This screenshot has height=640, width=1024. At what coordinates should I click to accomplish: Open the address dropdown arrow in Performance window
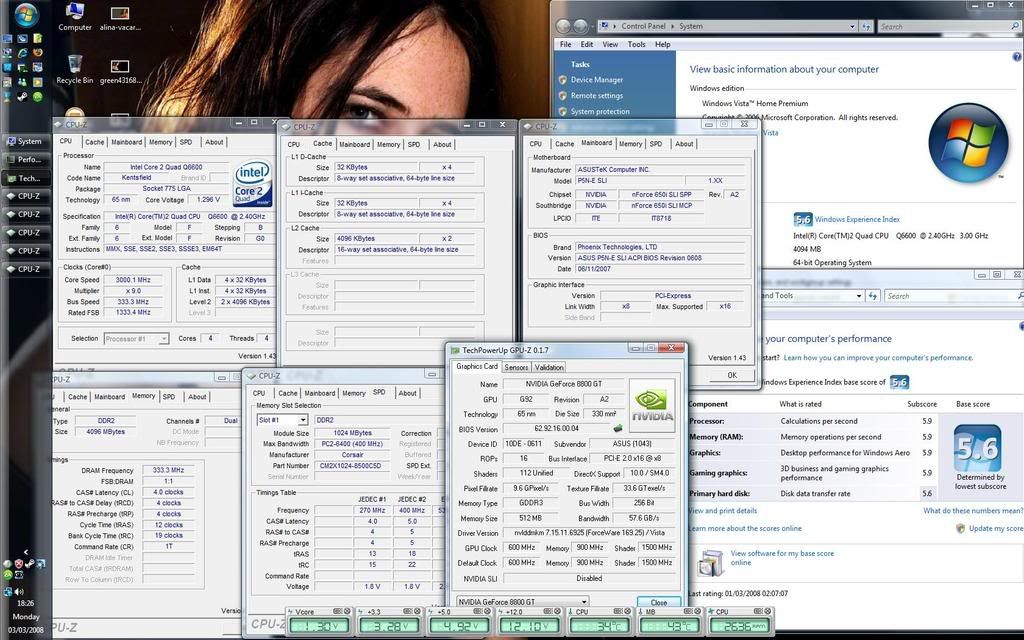859,296
